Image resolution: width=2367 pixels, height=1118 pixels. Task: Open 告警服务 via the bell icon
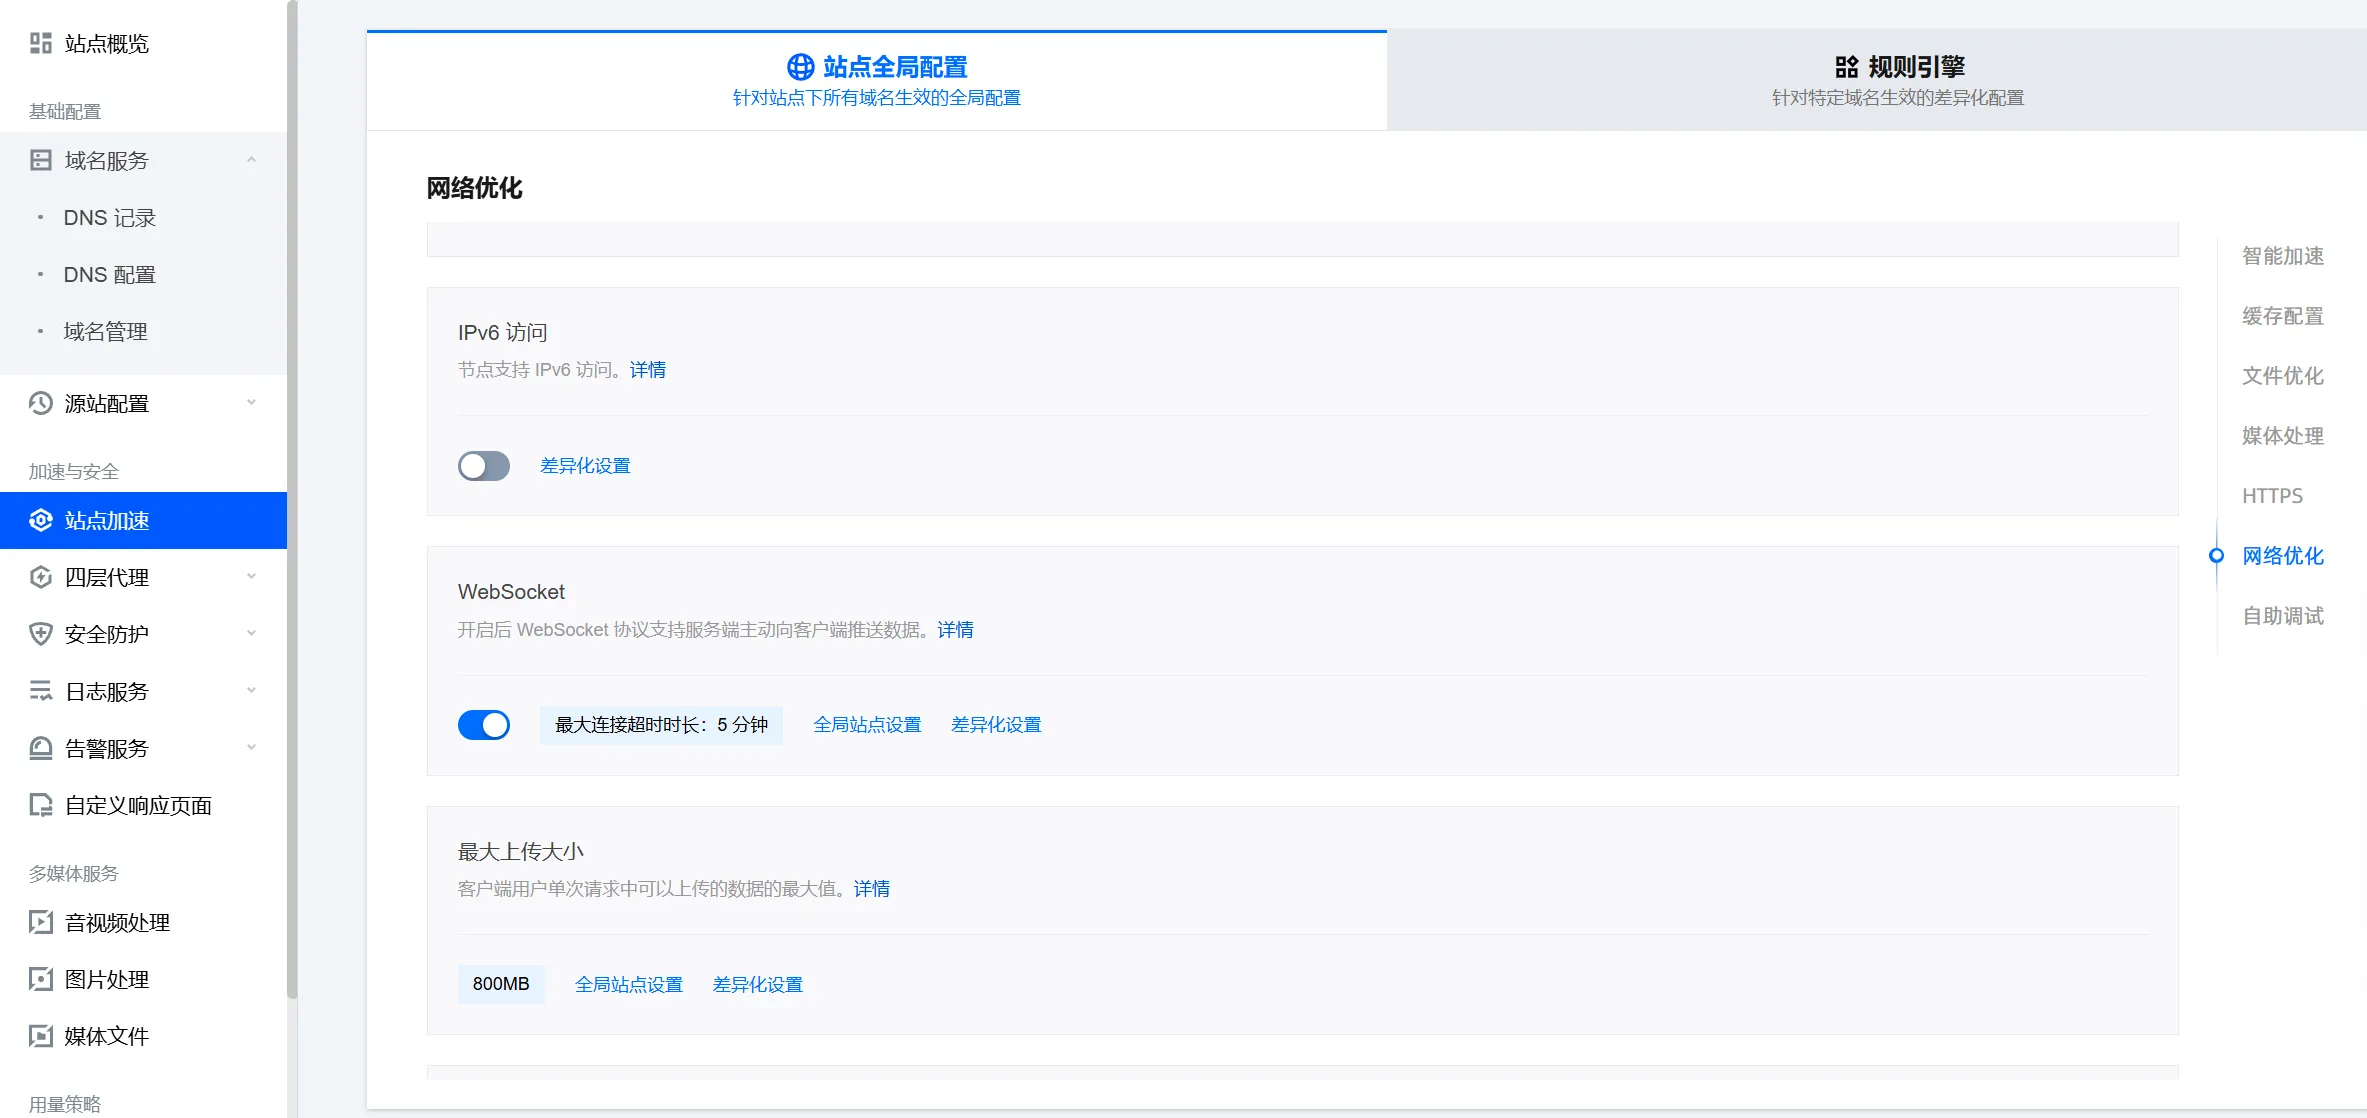point(40,747)
